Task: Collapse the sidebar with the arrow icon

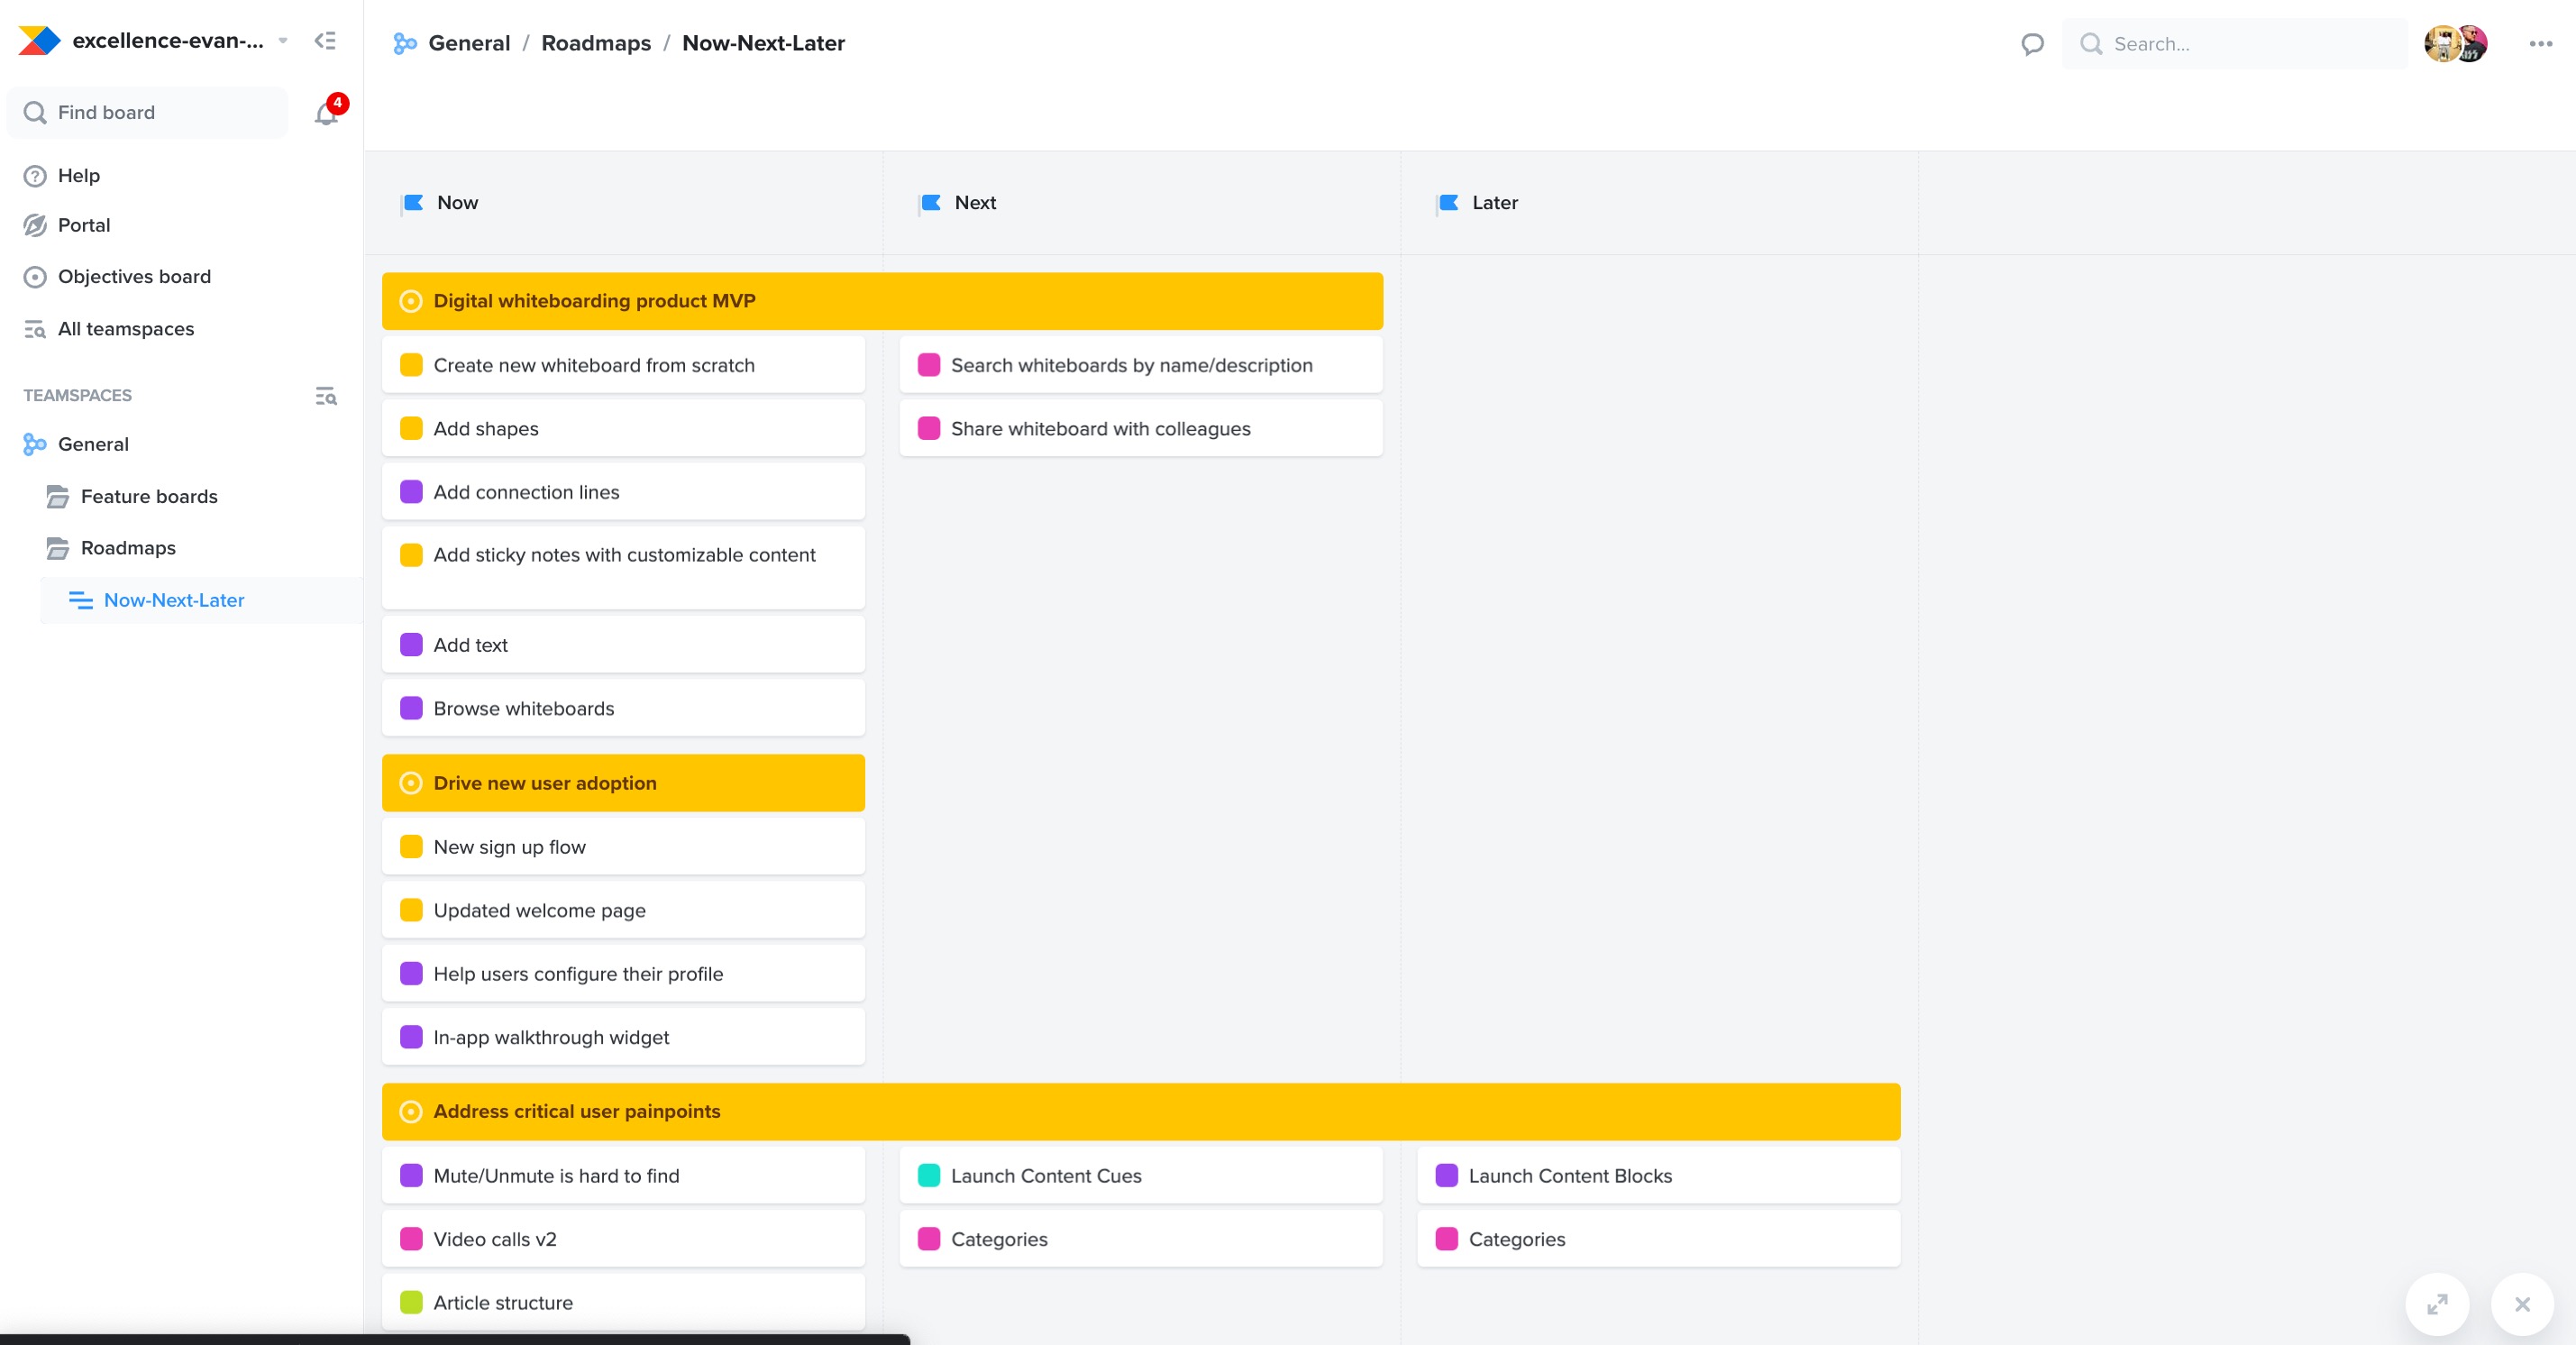Action: pyautogui.click(x=325, y=41)
